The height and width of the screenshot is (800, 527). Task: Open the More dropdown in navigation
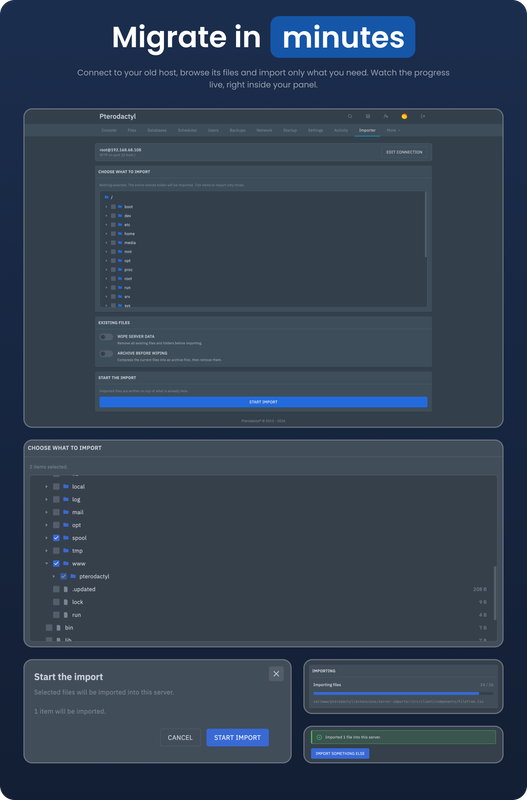coord(393,131)
